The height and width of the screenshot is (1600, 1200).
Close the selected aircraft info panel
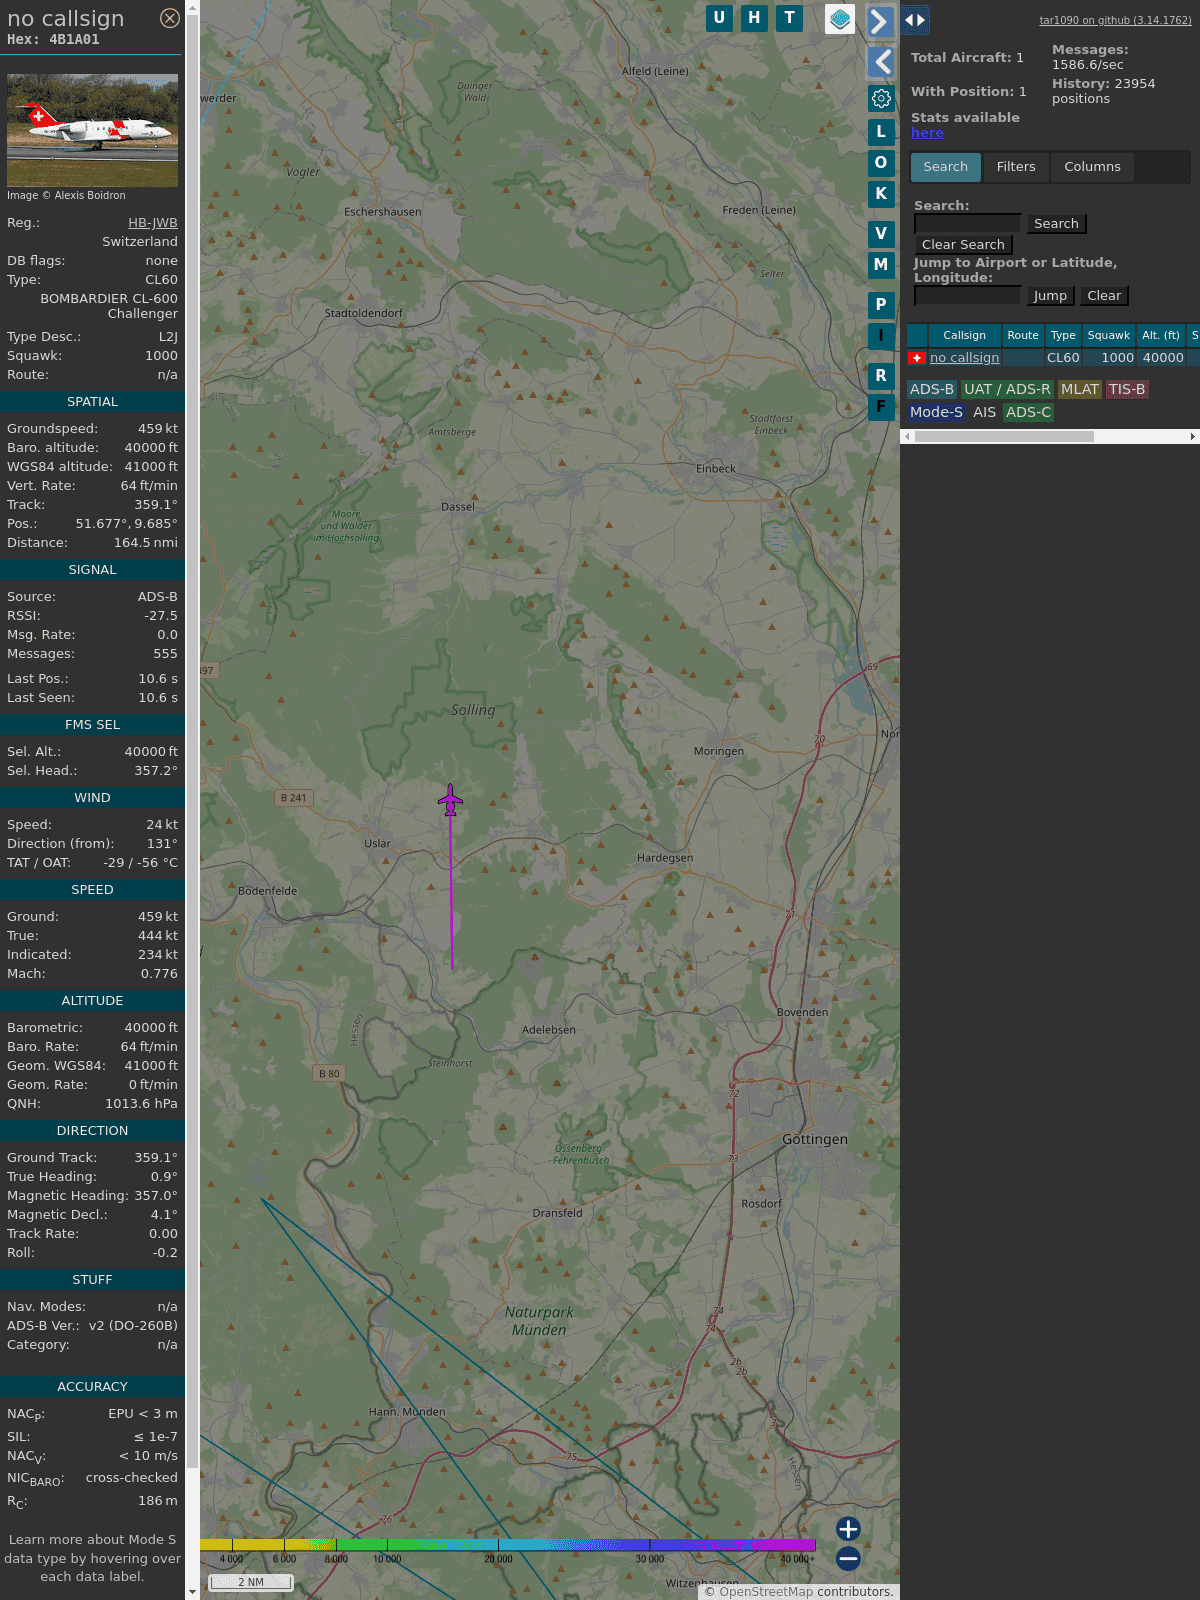point(170,18)
